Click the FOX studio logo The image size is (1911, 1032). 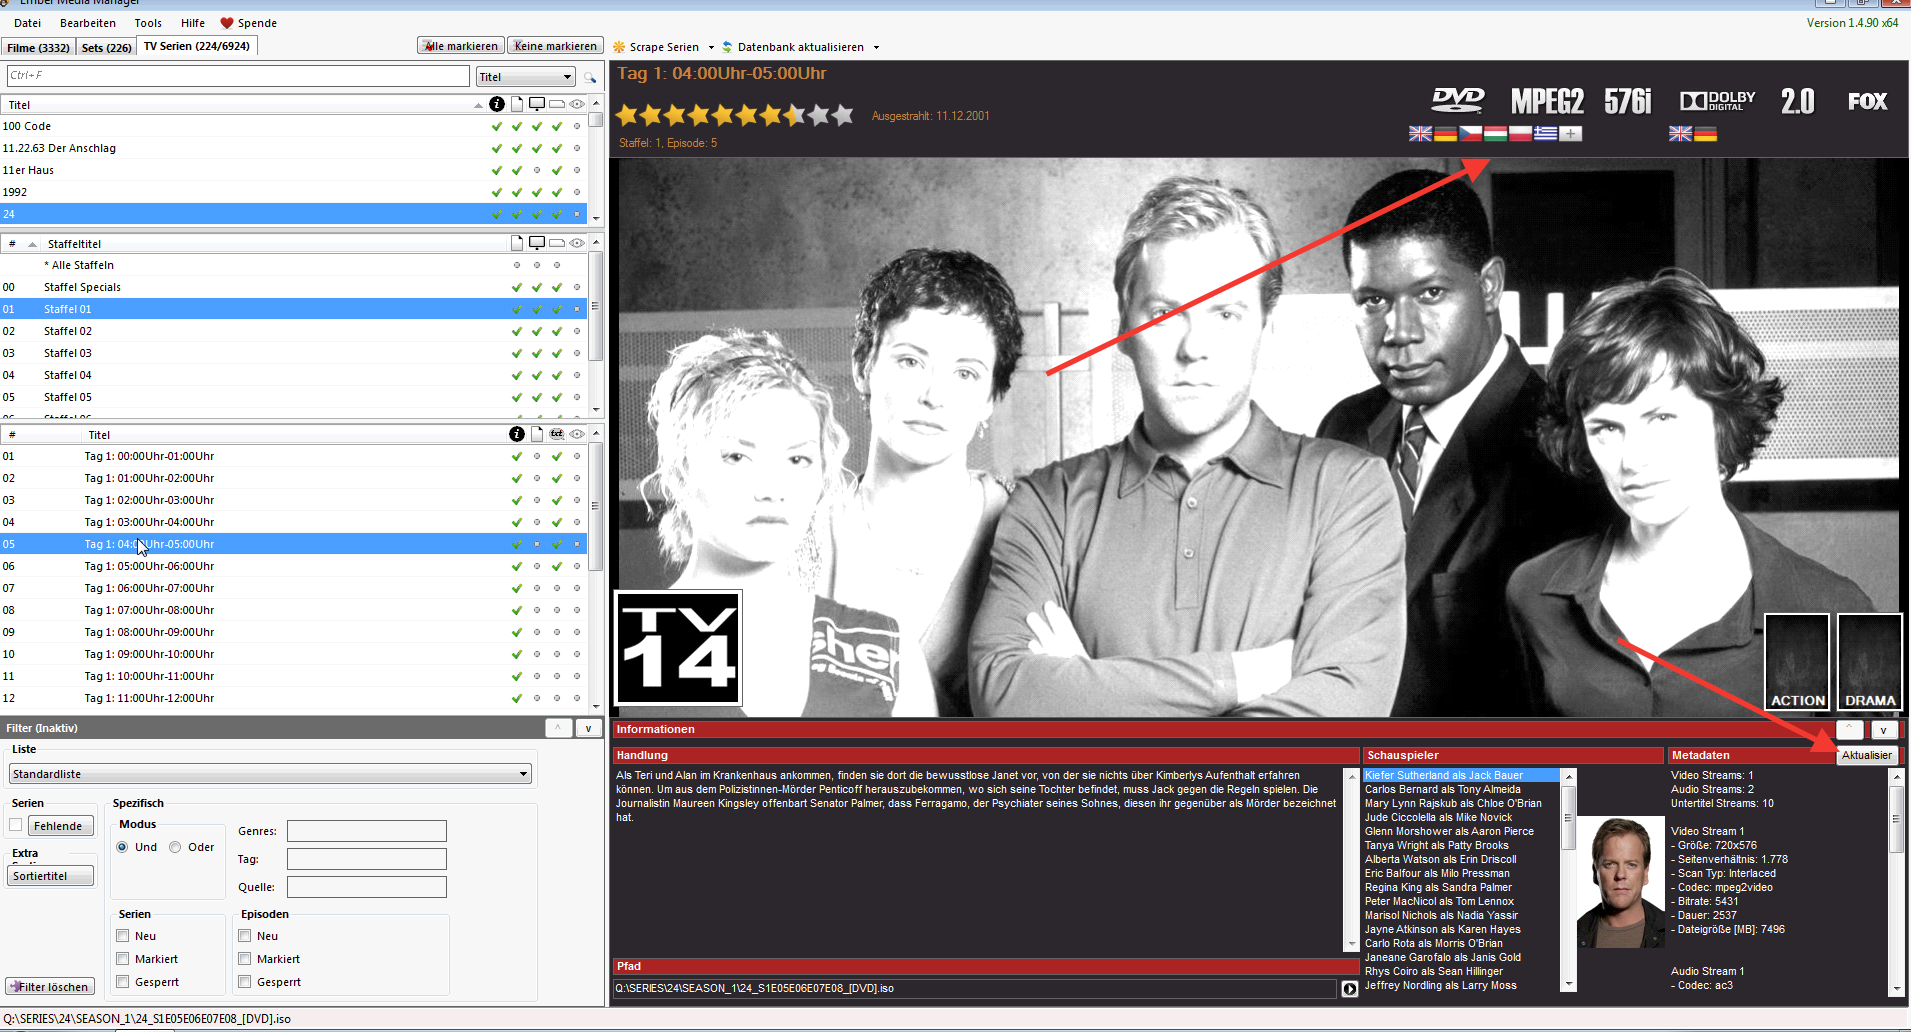[x=1867, y=101]
